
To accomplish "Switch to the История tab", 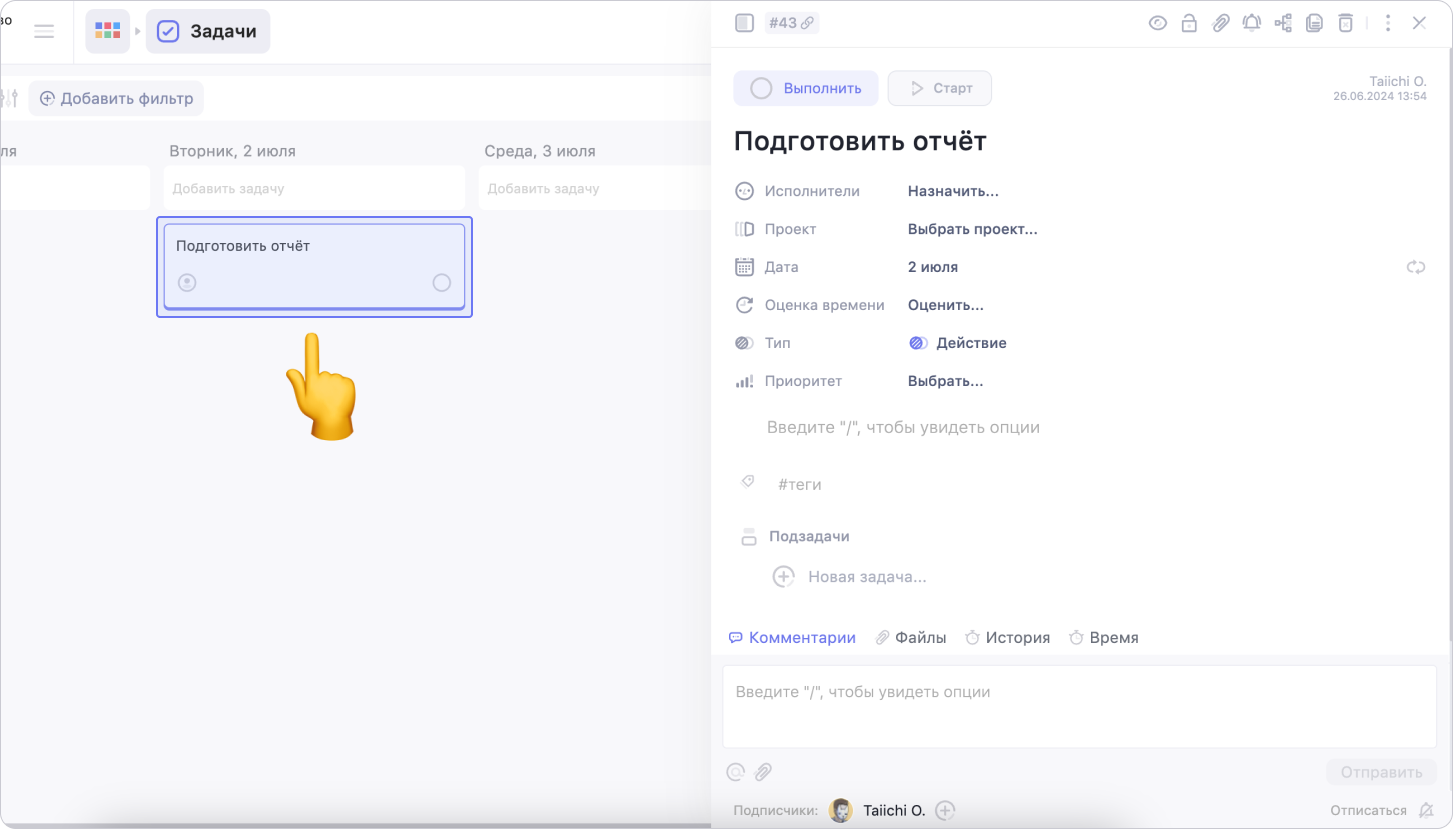I will point(1007,637).
